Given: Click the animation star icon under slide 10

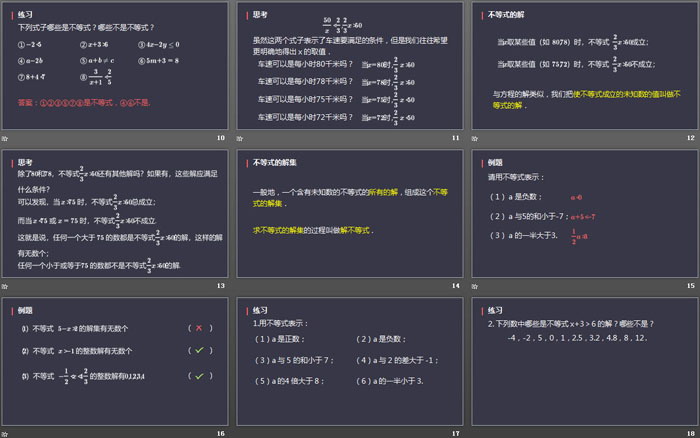Looking at the screenshot, I should tap(5, 138).
